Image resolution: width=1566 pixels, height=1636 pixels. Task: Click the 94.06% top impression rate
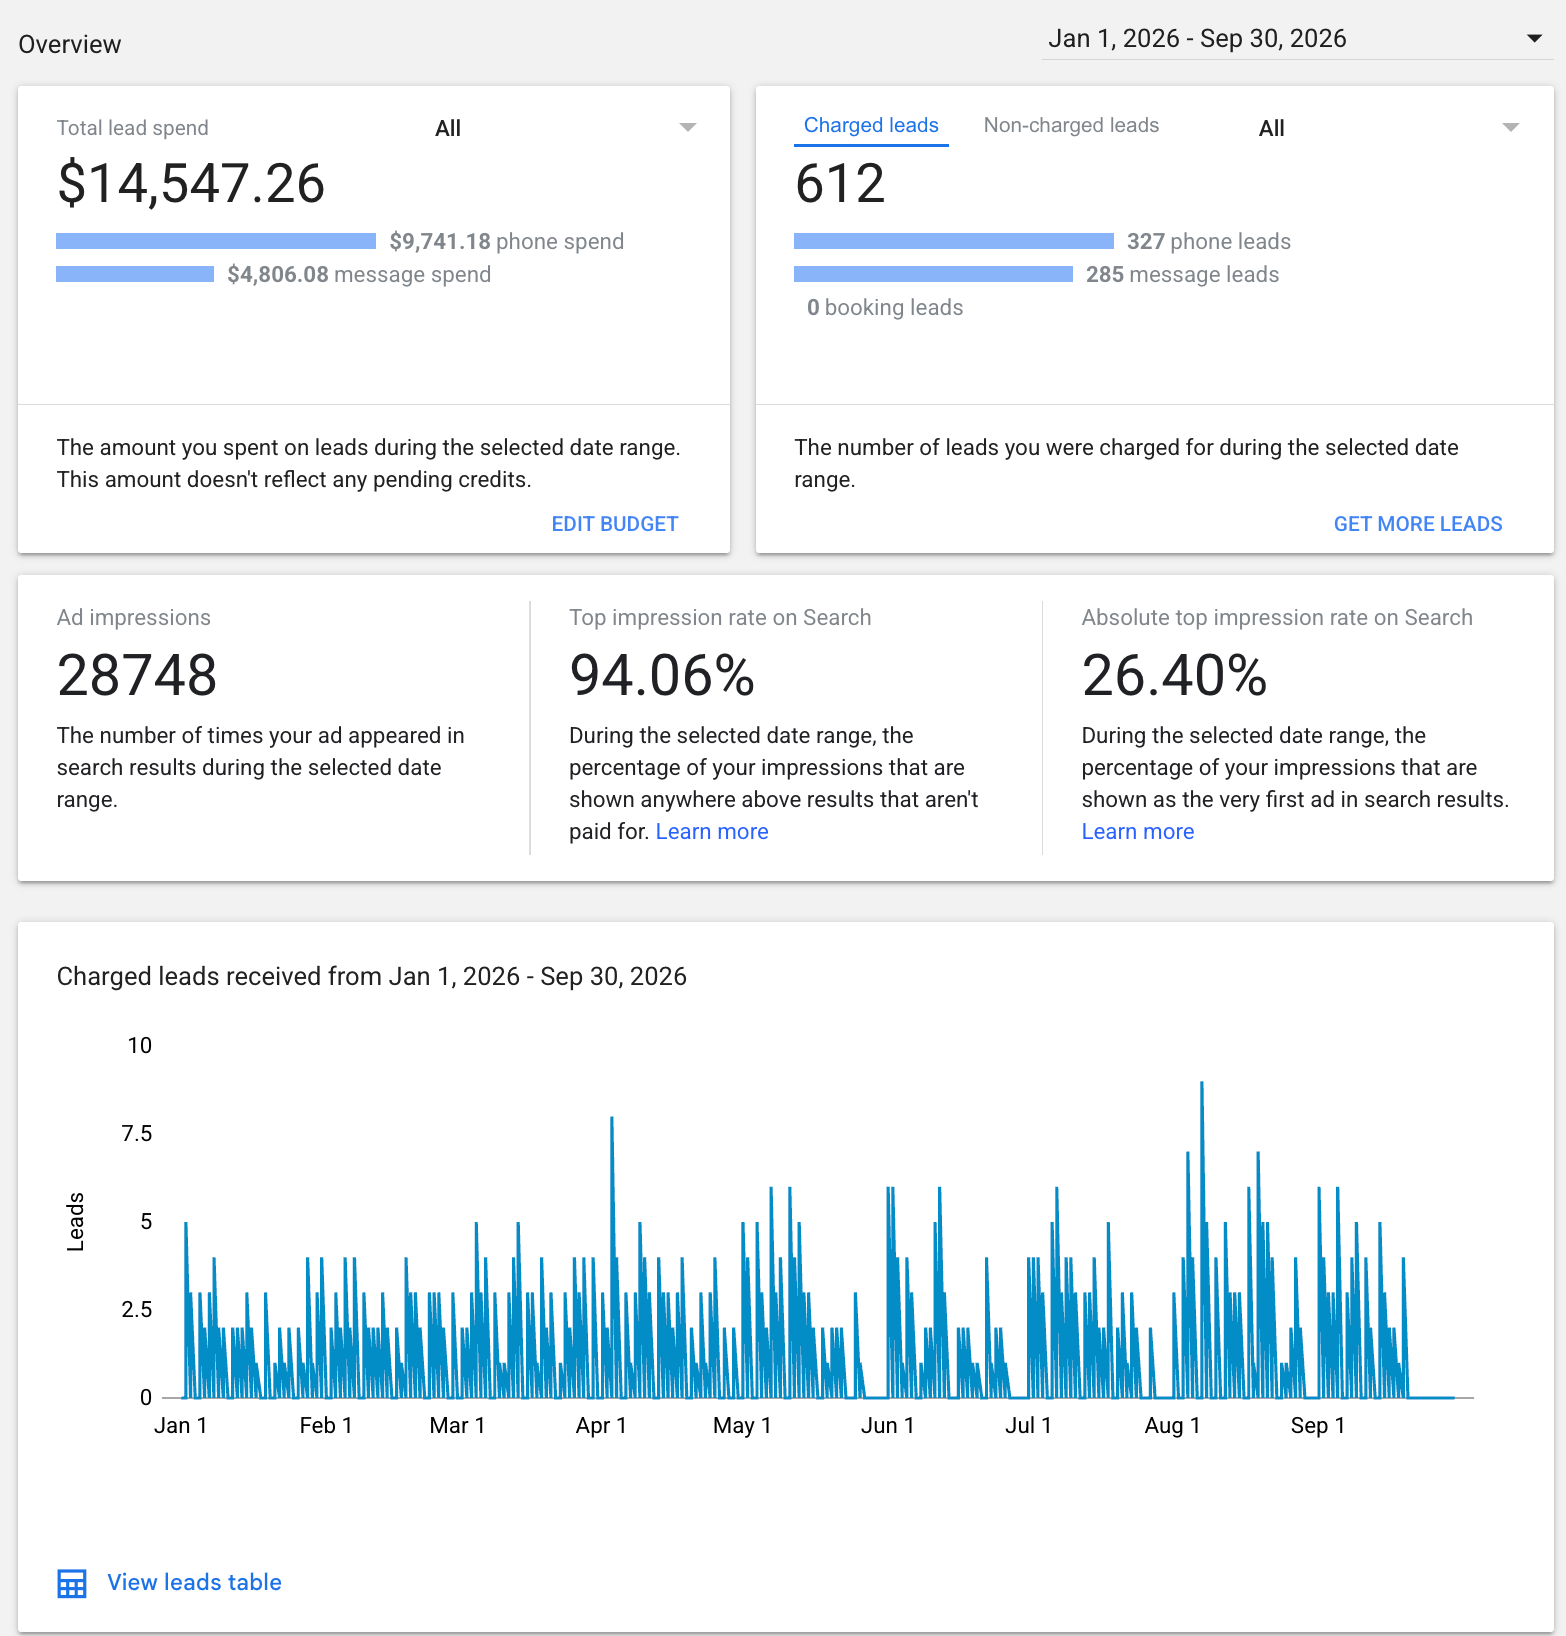[x=662, y=675]
